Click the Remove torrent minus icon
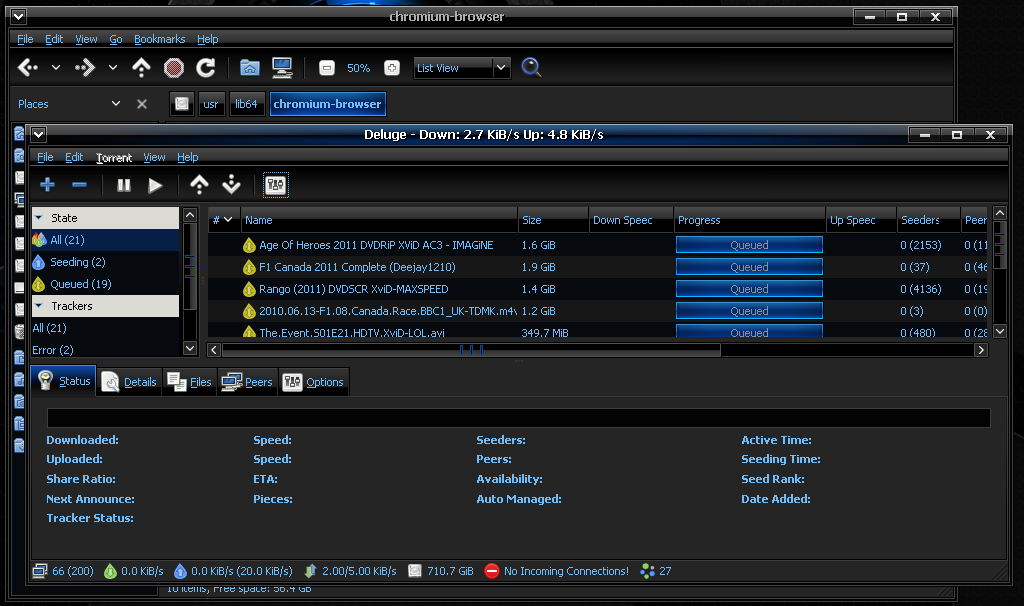1024x606 pixels. coord(79,185)
